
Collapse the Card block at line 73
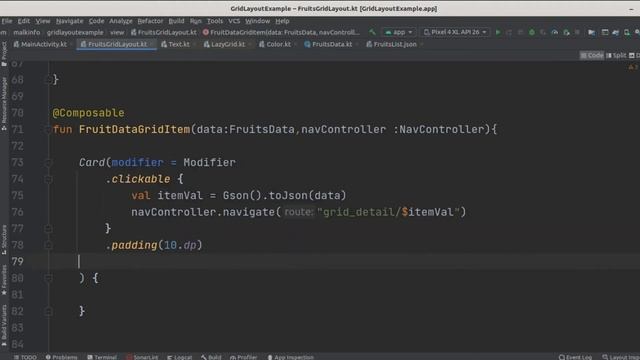point(48,163)
